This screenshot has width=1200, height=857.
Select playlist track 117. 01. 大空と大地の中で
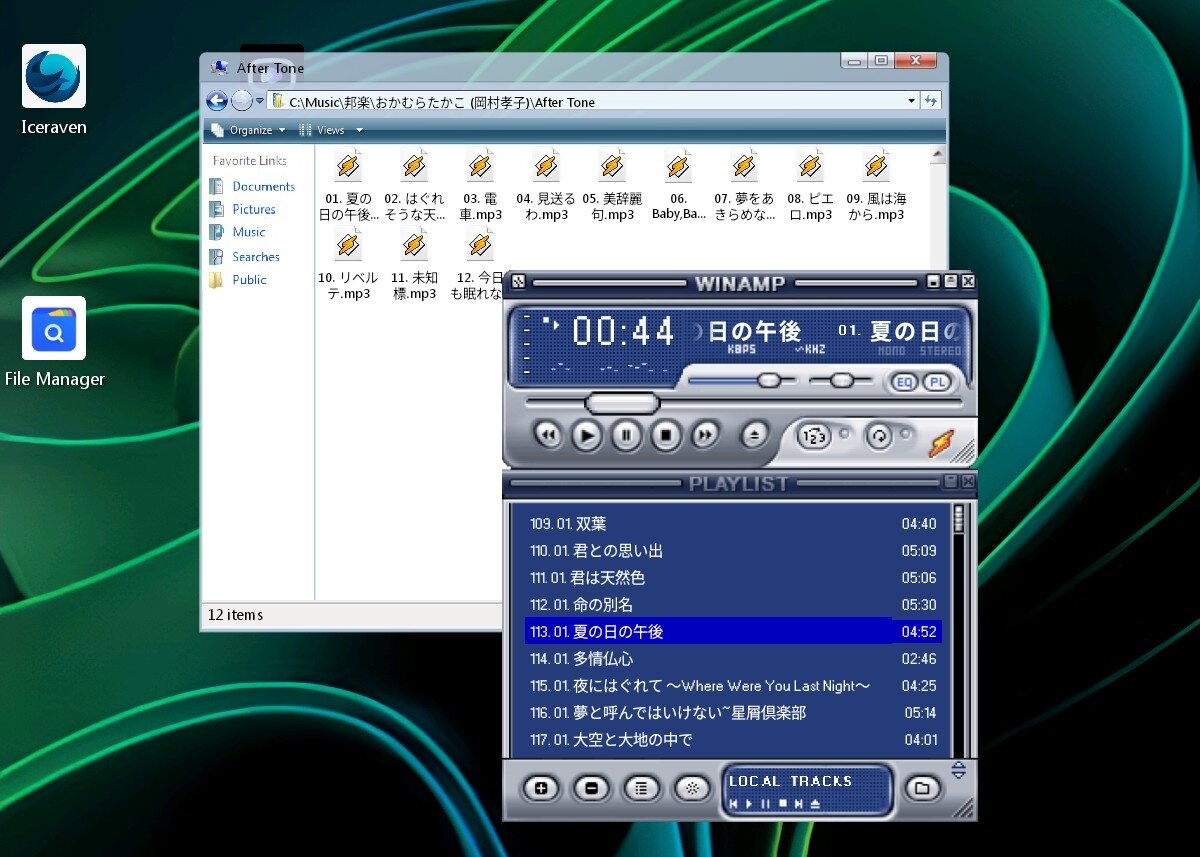(x=733, y=740)
